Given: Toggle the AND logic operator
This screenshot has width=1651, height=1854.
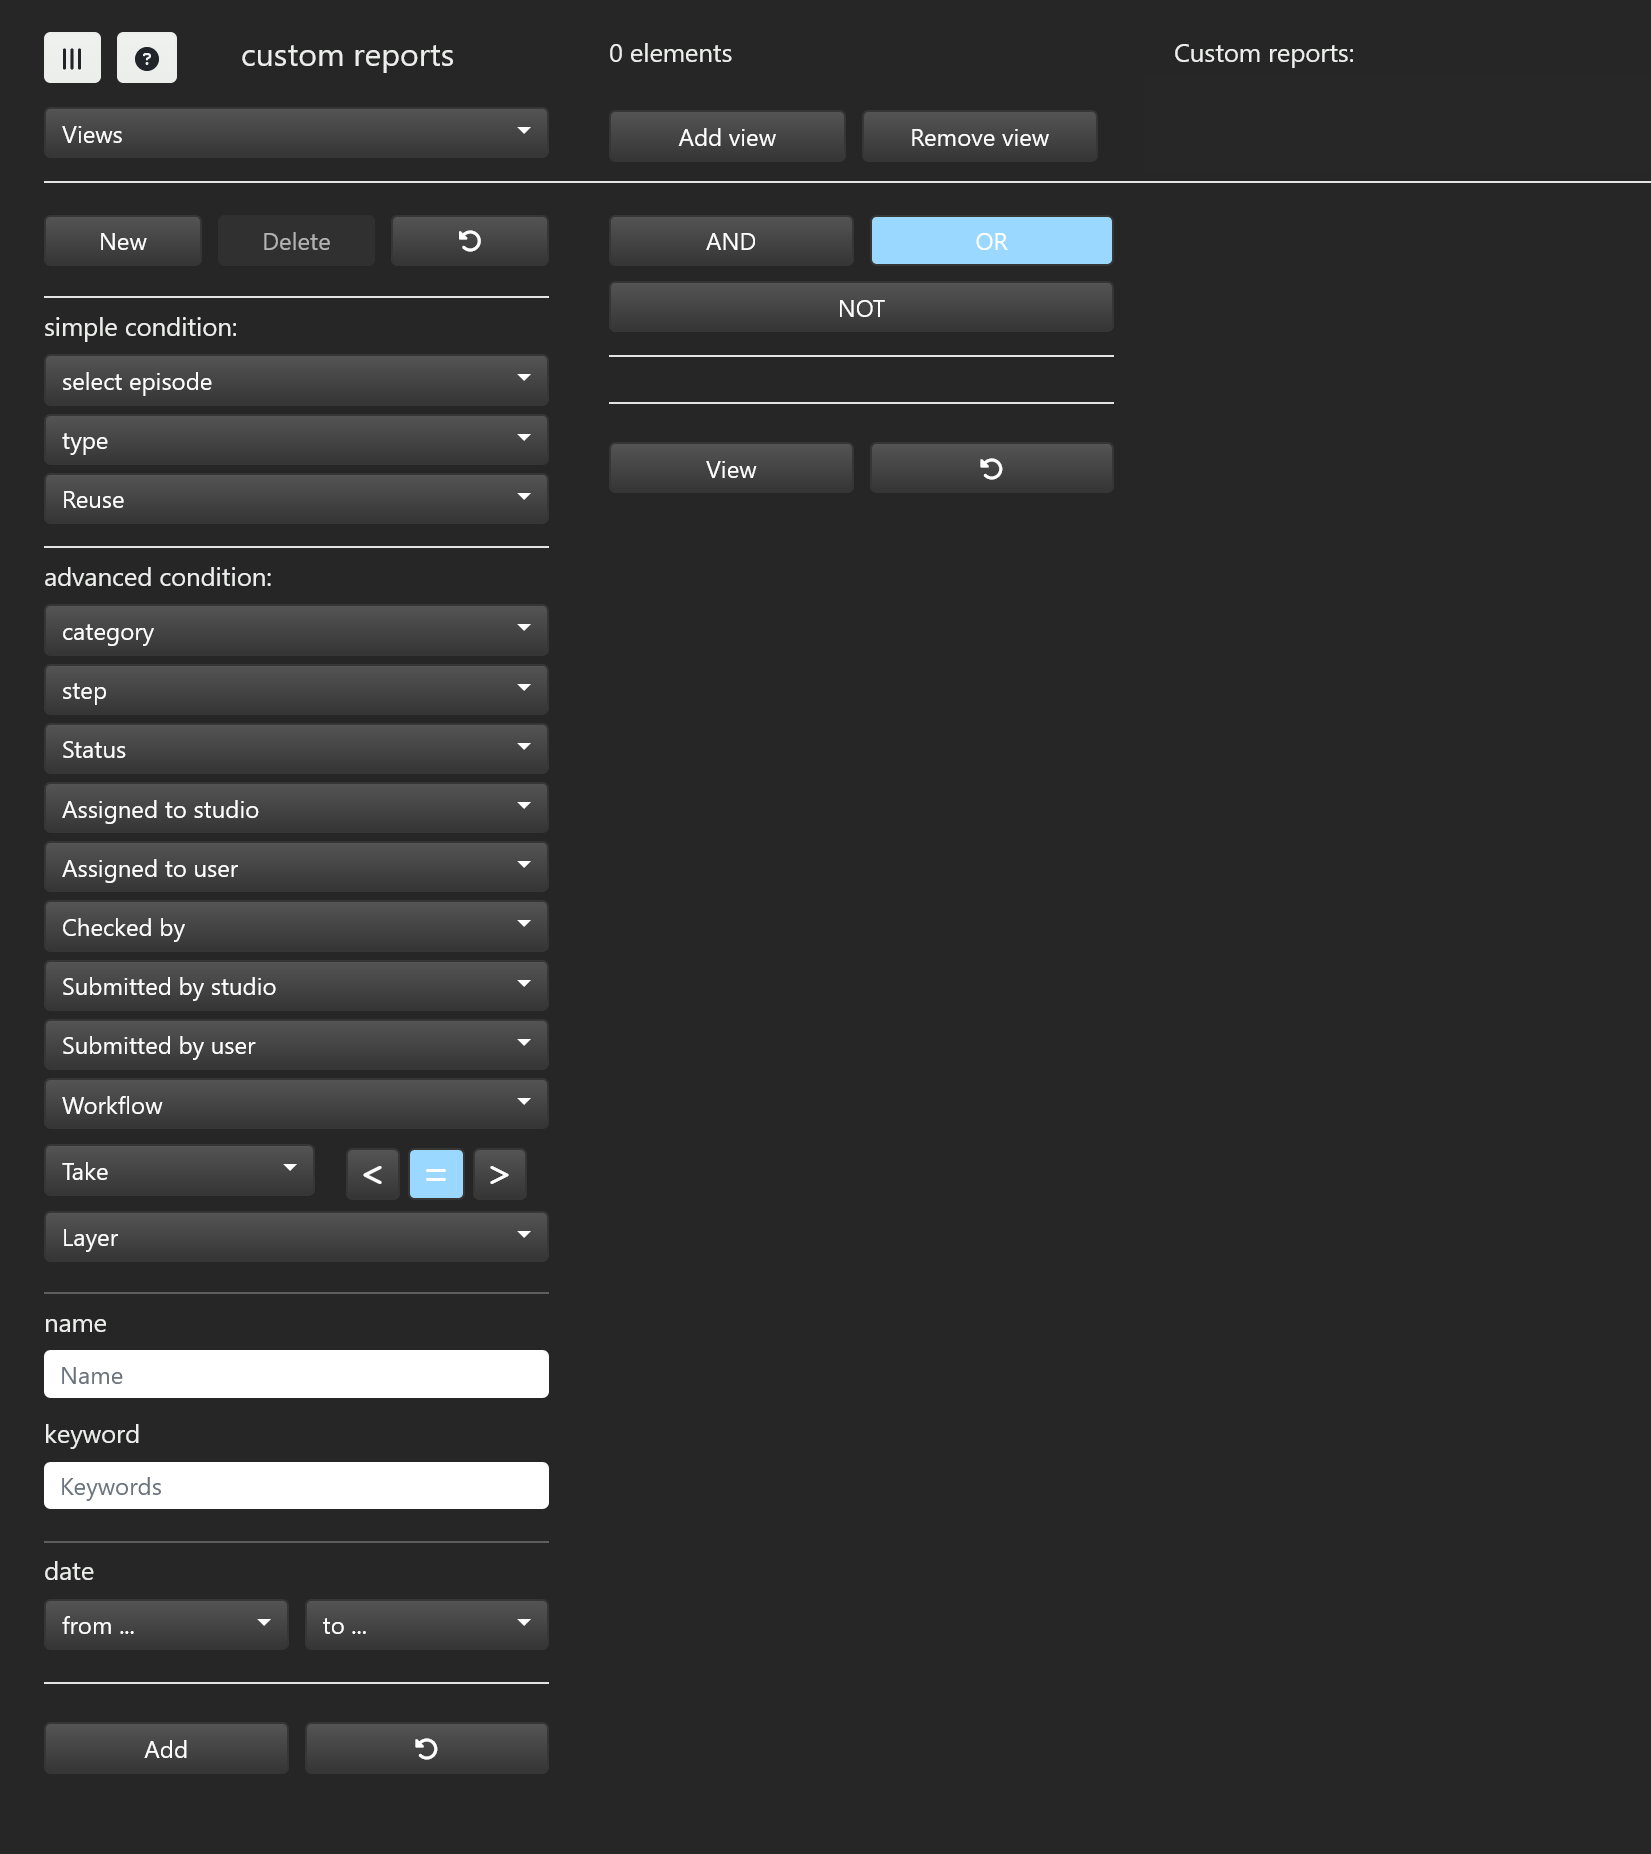Looking at the screenshot, I should 730,241.
